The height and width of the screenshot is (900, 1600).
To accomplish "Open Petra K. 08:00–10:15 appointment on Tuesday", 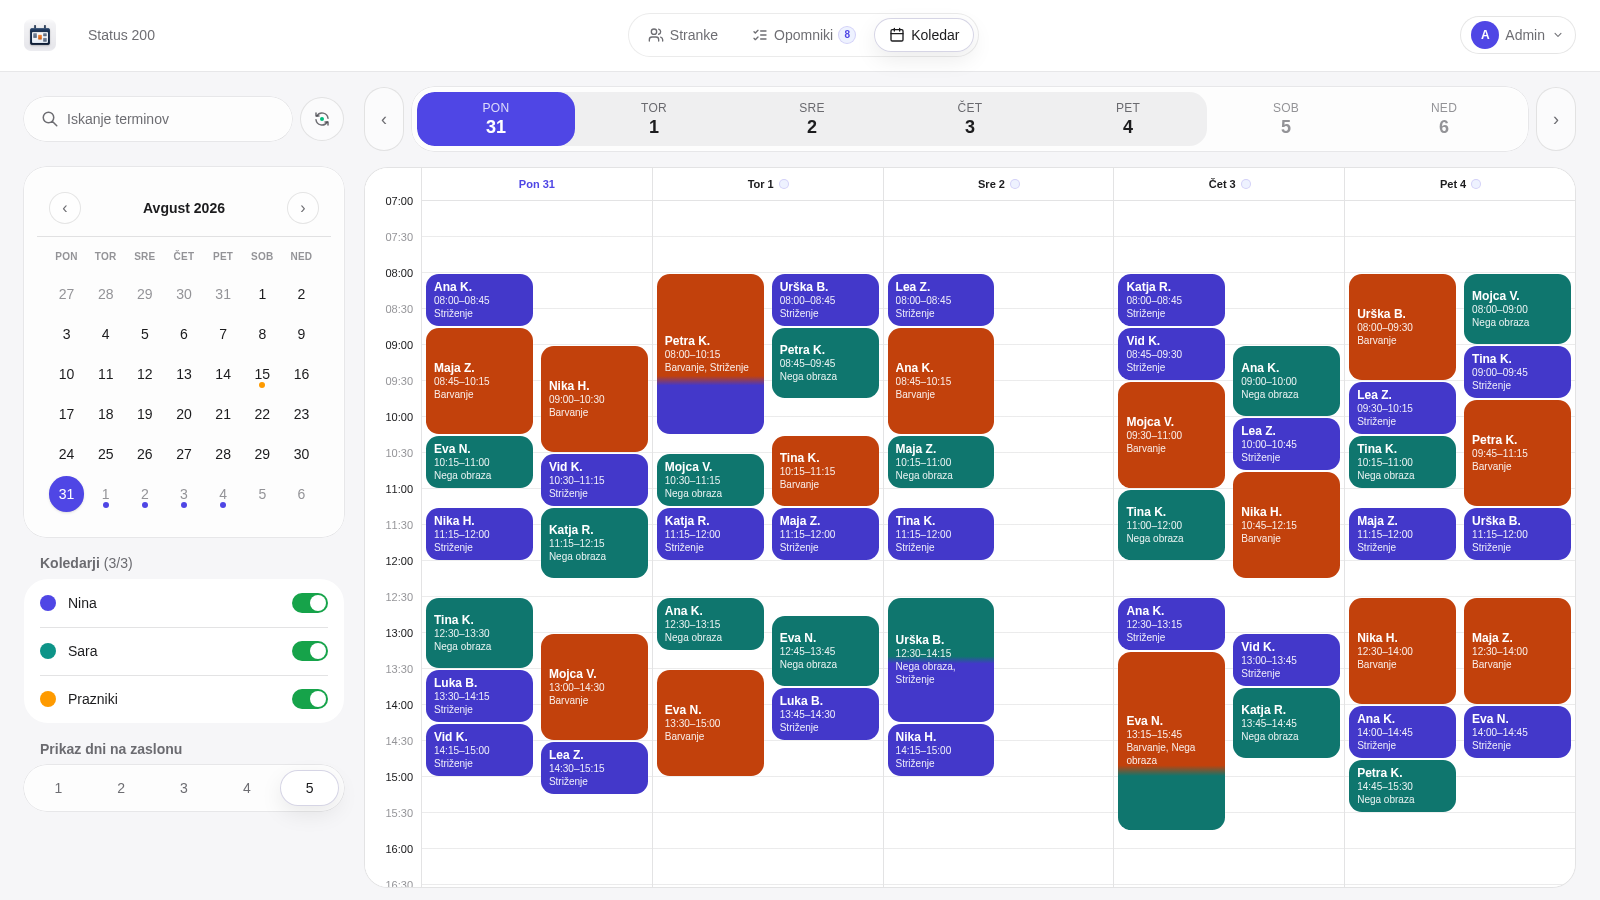I will pos(710,354).
